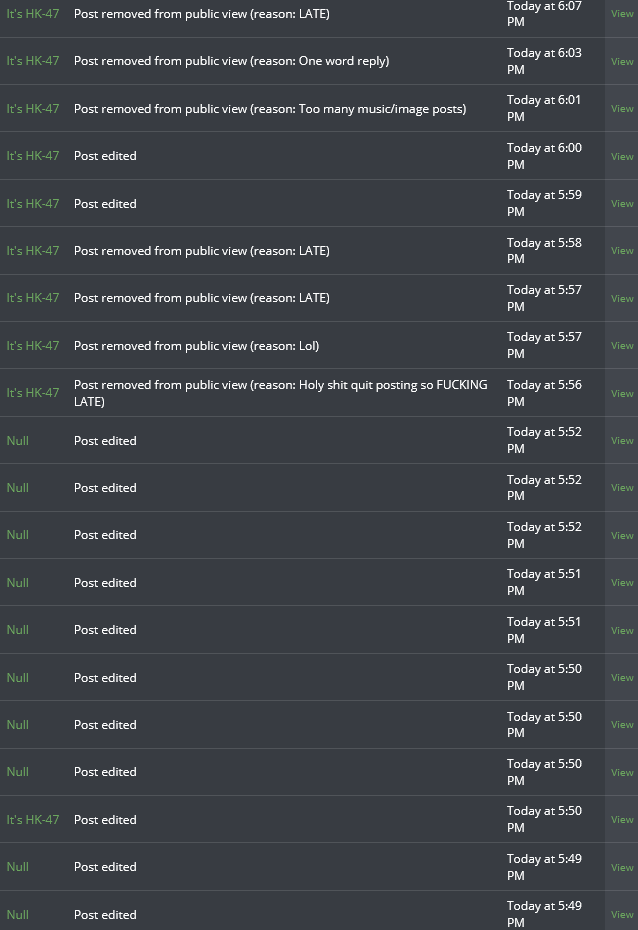This screenshot has height=930, width=638.
Task: View the first 5:52 PM Null post edit
Action: [622, 440]
